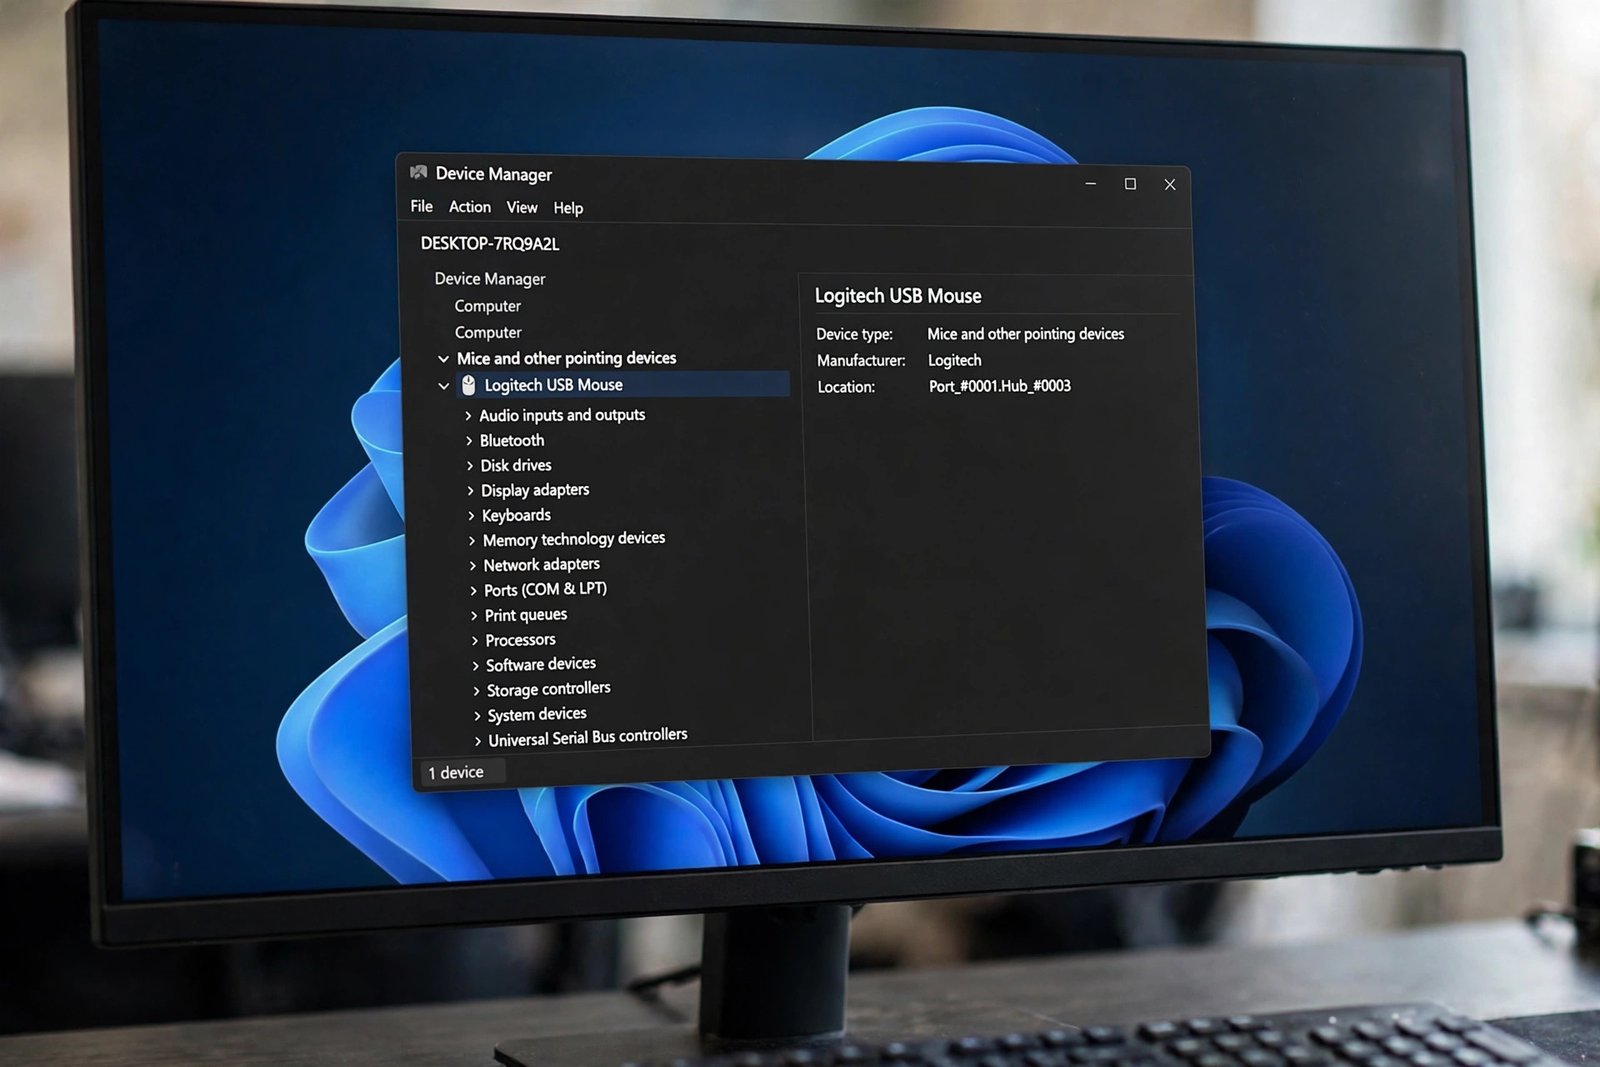Expand Memory technology devices chevron
Image resolution: width=1600 pixels, height=1067 pixels.
click(x=473, y=540)
